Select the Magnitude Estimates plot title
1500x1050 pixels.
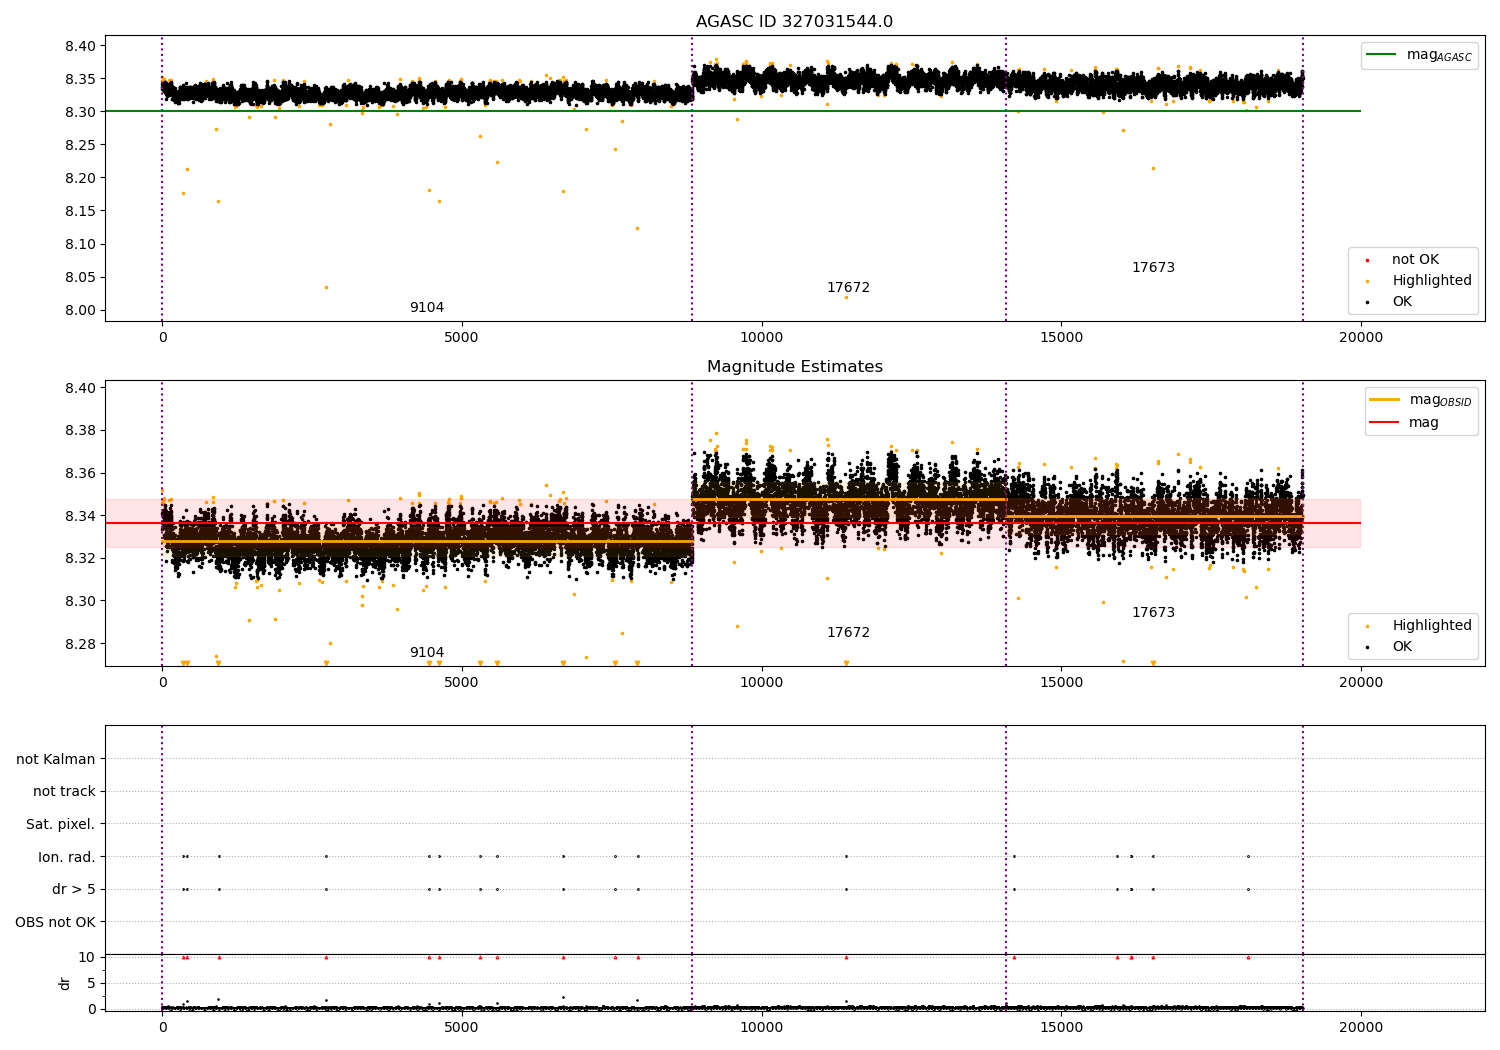coord(794,367)
